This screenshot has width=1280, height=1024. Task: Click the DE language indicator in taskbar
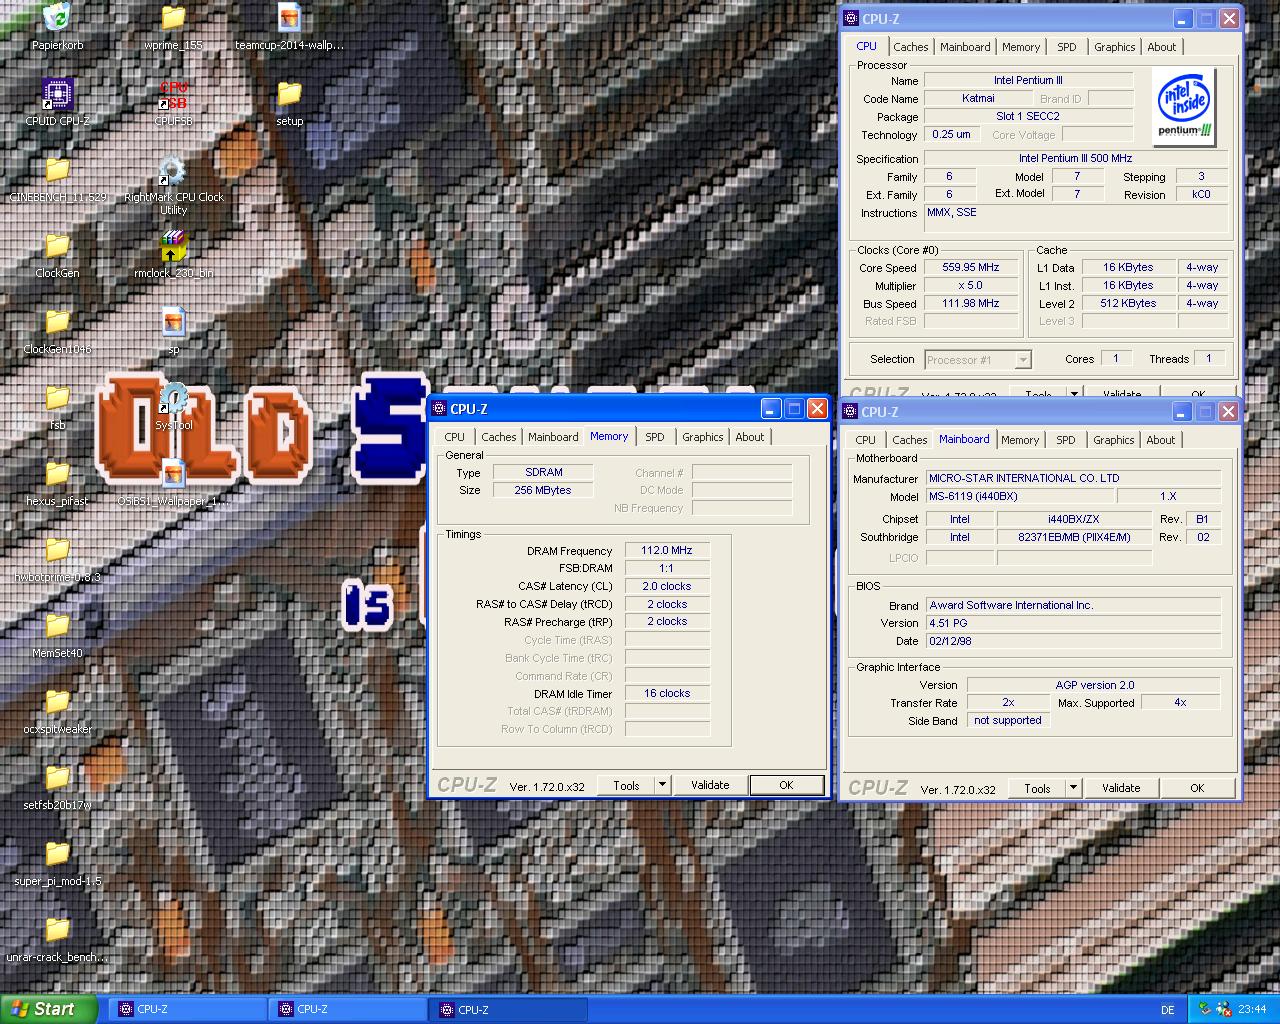pyautogui.click(x=1167, y=1010)
